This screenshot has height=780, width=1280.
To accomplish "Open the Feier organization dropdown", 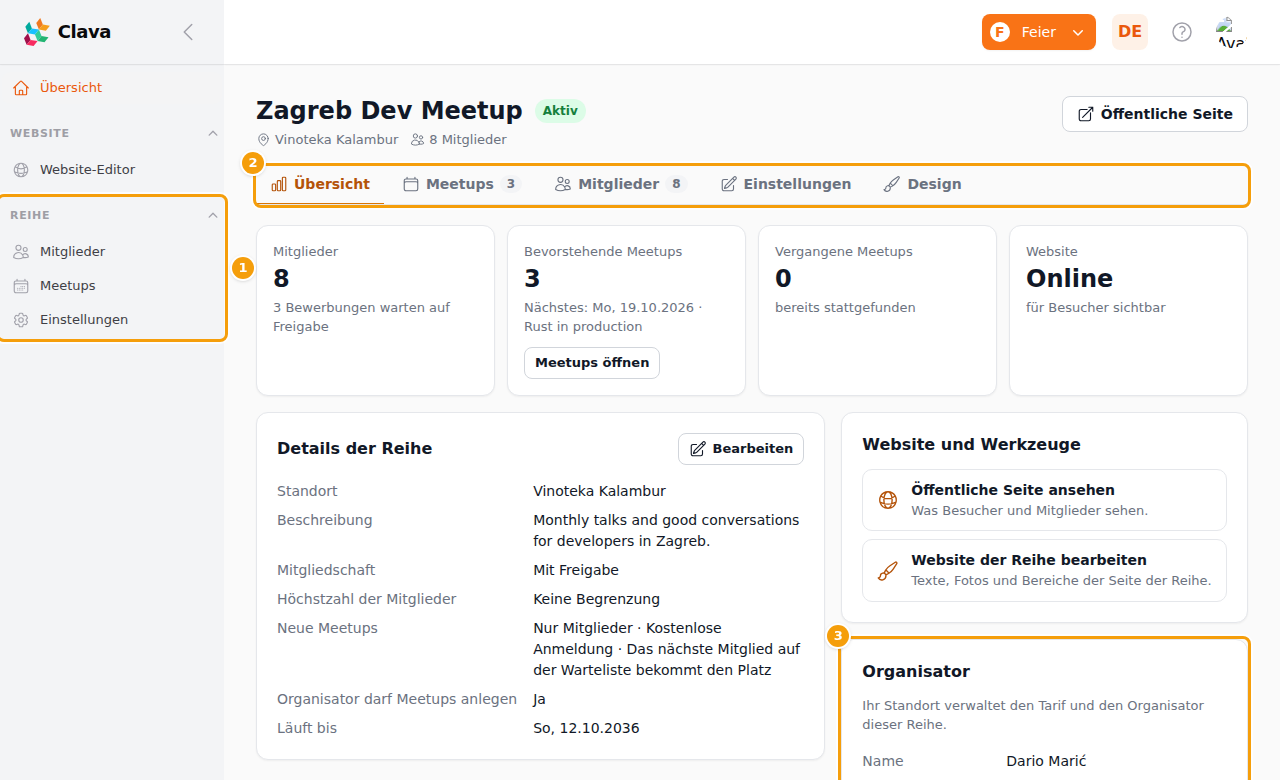I will coord(1039,32).
